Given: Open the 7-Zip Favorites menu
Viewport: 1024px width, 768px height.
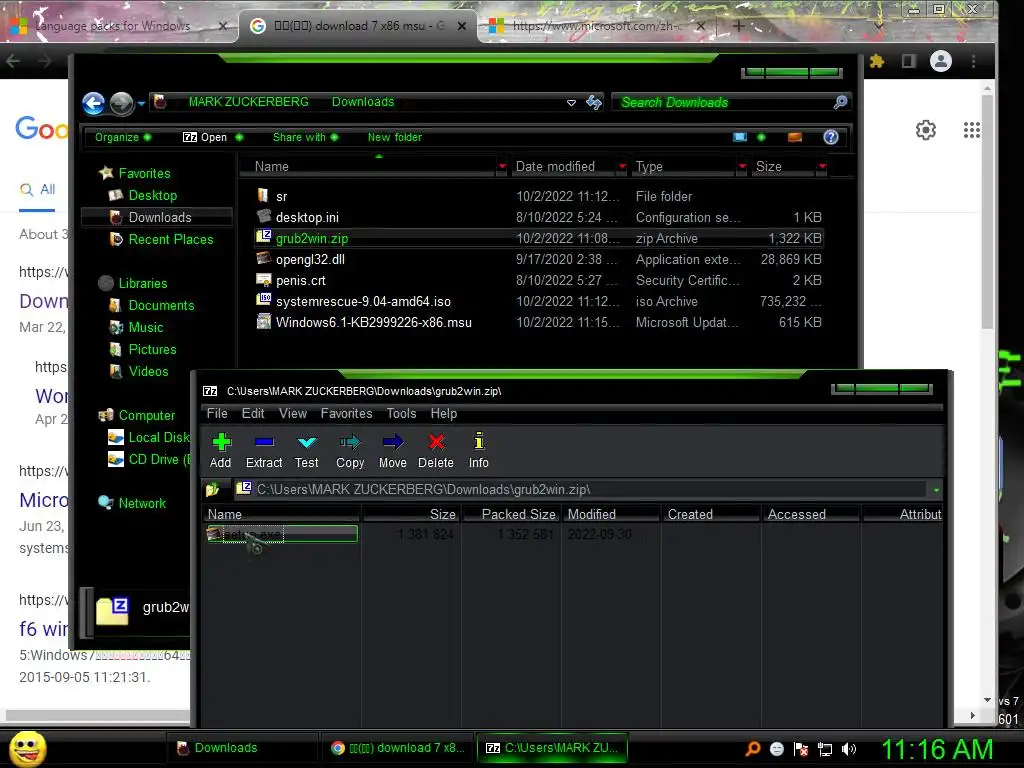Looking at the screenshot, I should tap(346, 413).
